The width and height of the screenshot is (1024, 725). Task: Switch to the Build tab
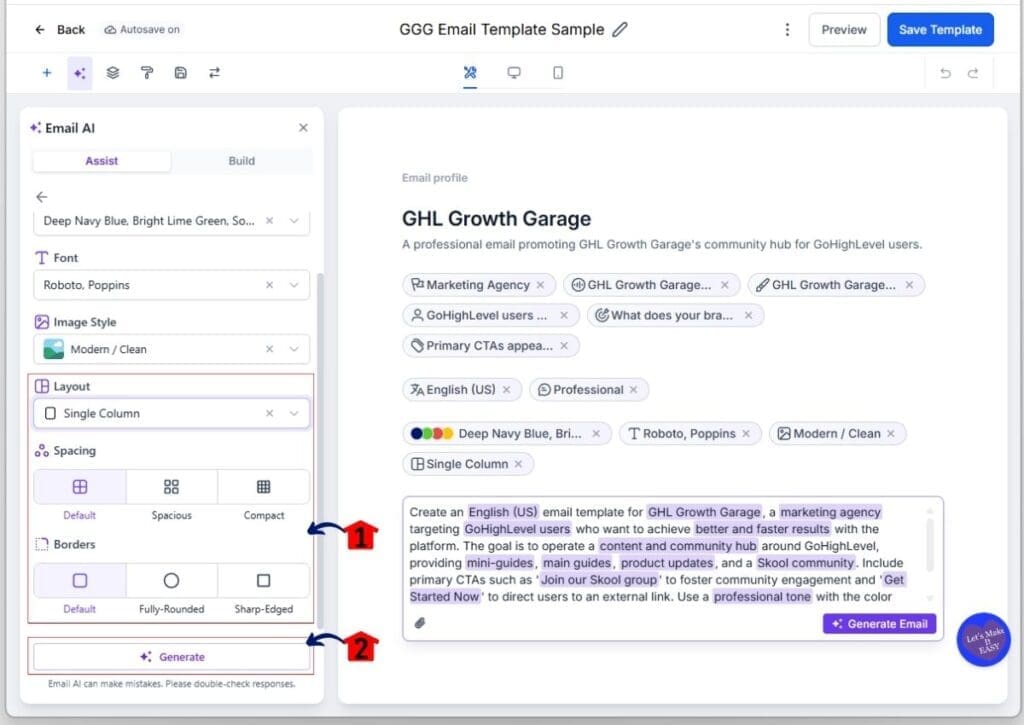(241, 160)
